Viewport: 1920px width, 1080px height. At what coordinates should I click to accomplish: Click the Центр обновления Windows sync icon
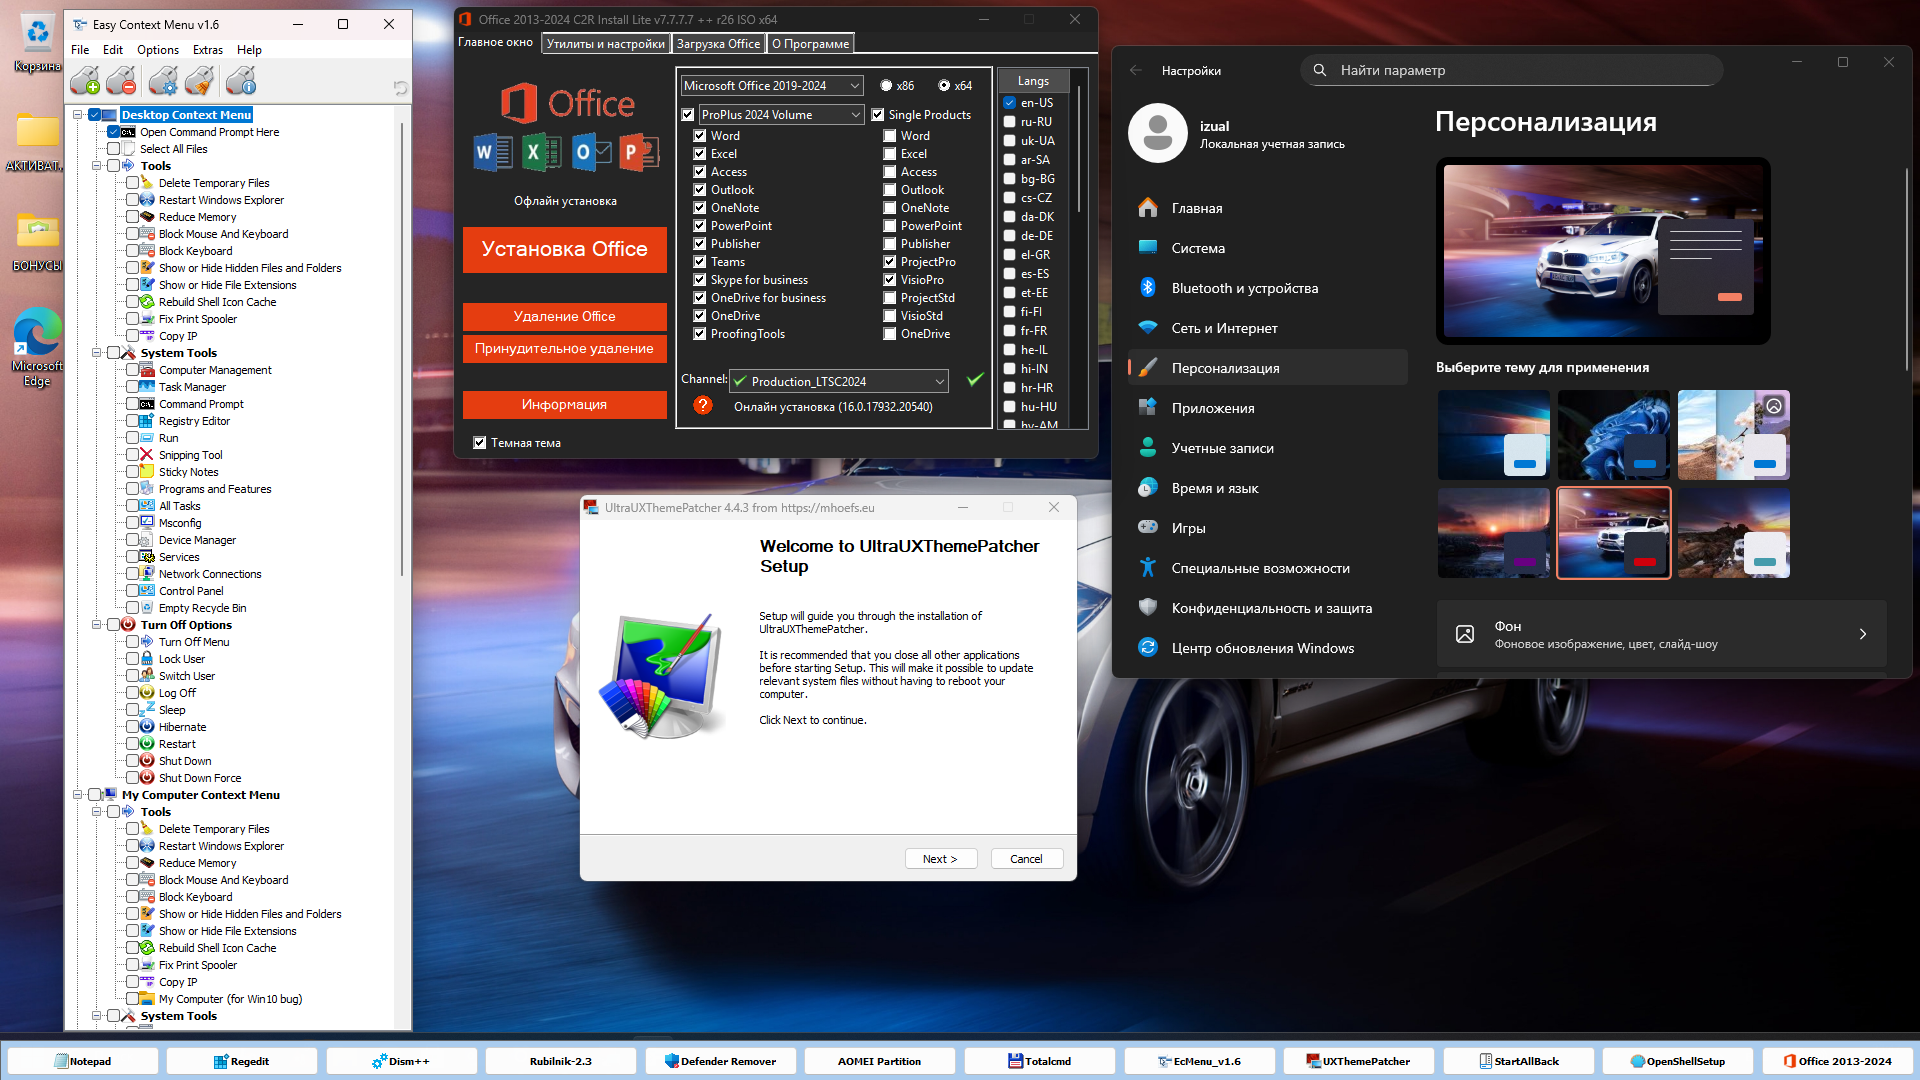pos(1148,647)
